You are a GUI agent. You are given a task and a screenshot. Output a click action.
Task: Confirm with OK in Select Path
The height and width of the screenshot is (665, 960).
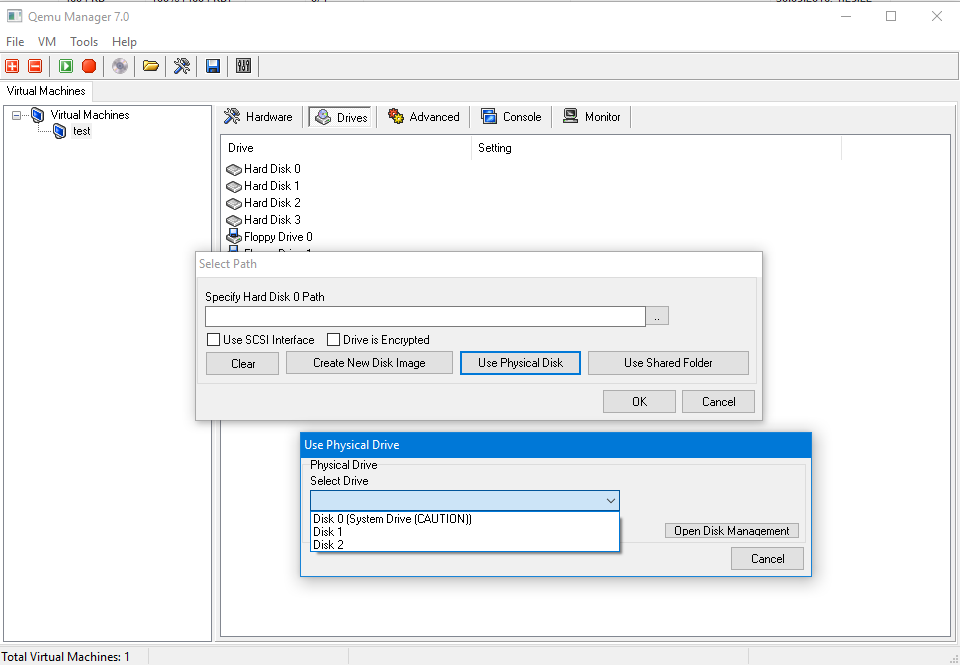tap(639, 402)
